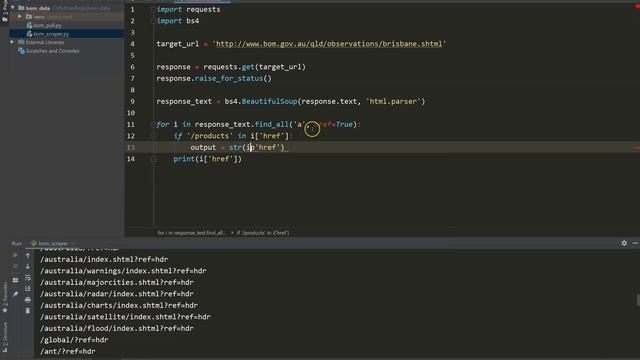The height and width of the screenshot is (360, 640).
Task: Click the venv folder icon
Action: (29, 17)
